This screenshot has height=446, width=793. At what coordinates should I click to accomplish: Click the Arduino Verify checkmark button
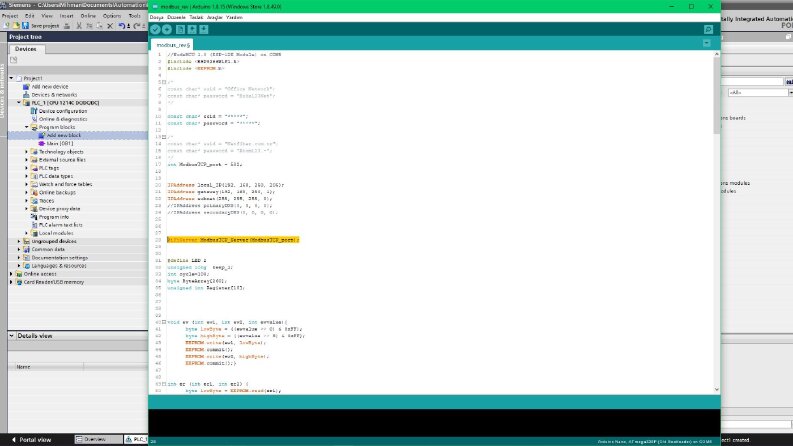point(155,29)
